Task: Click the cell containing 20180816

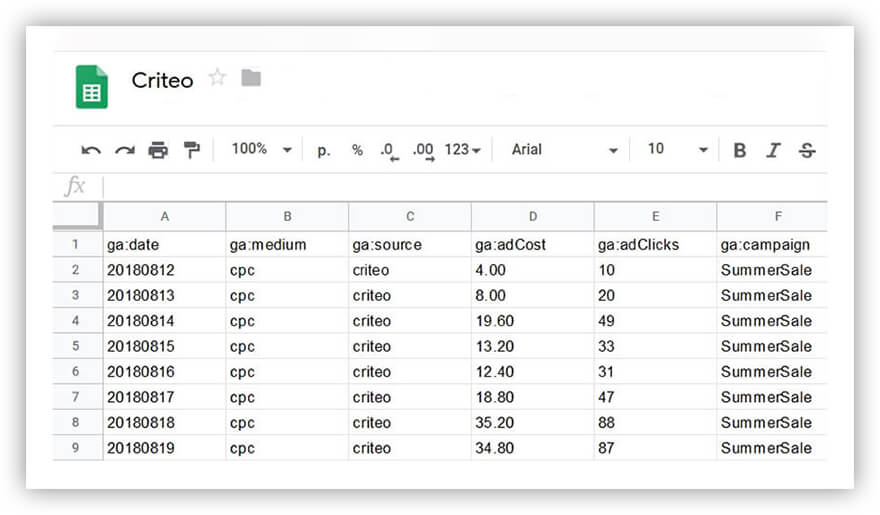Action: 164,371
